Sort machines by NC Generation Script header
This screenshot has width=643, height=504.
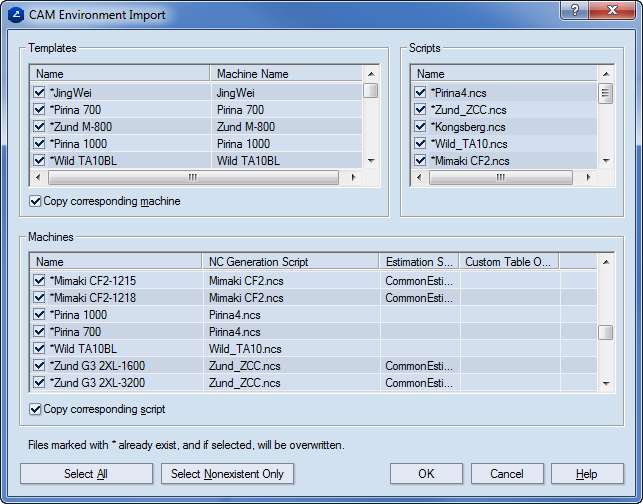(291, 262)
